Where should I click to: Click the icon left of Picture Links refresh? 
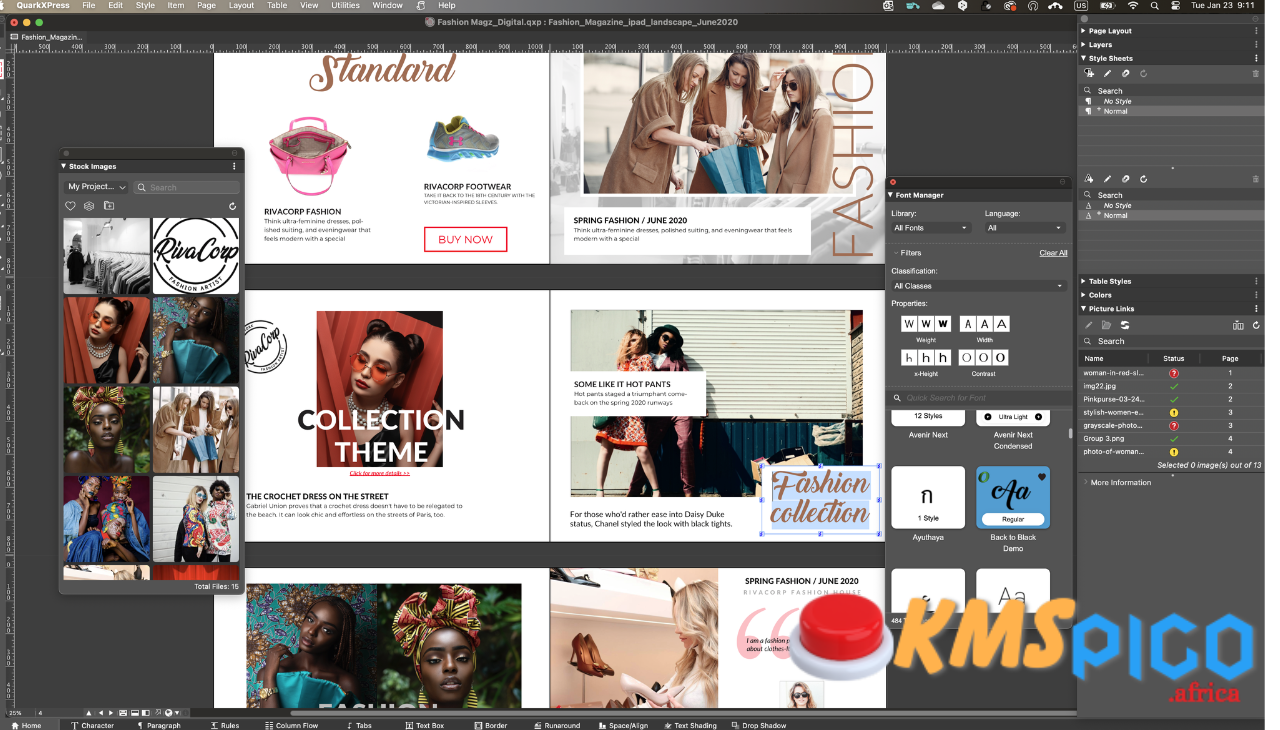pyautogui.click(x=1239, y=325)
